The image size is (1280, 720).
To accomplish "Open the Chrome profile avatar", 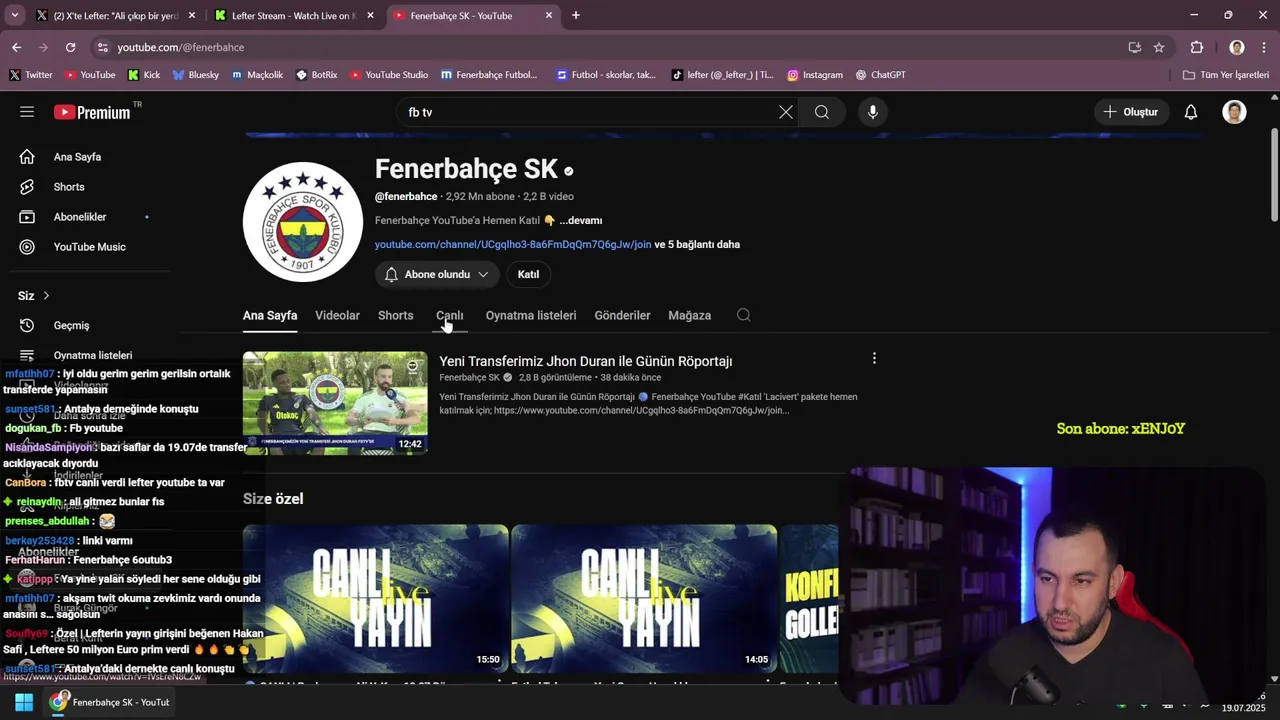I will click(1237, 47).
